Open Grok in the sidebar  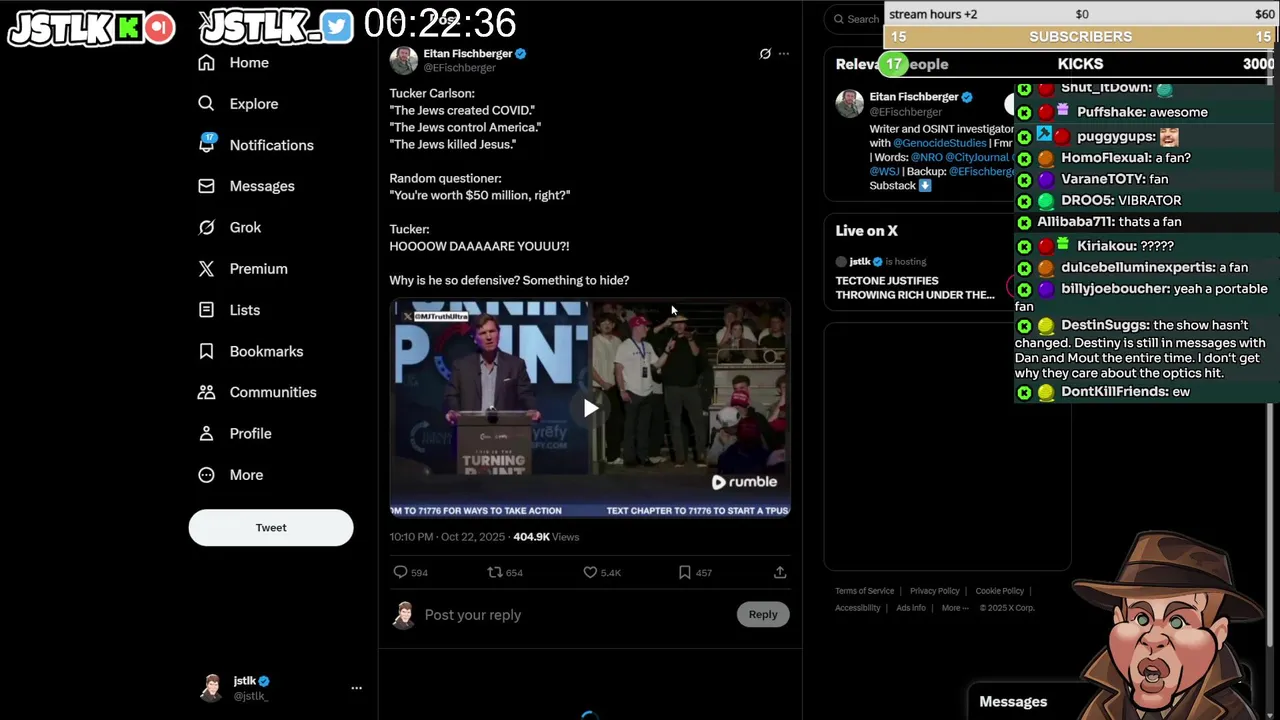tap(230, 227)
